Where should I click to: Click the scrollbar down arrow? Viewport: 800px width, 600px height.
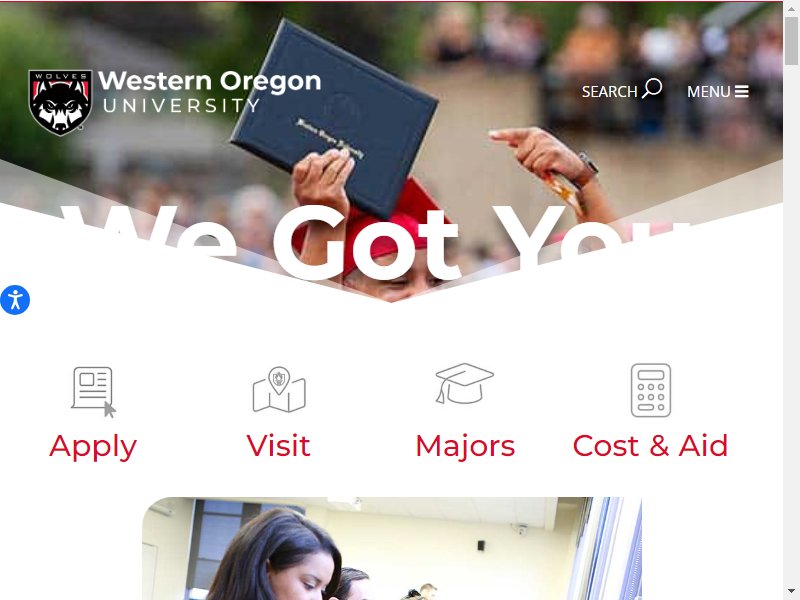[791, 593]
